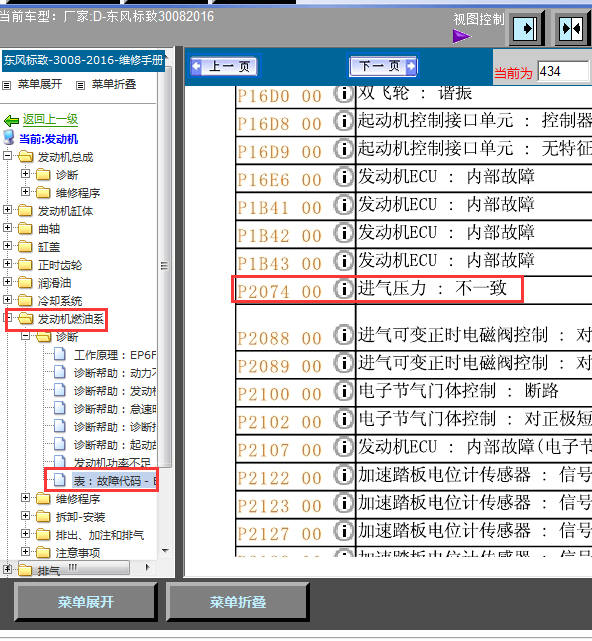Screen dimensions: 592x641
Task: Click 电子节气门体控制：断路 description
Action: (x=458, y=391)
